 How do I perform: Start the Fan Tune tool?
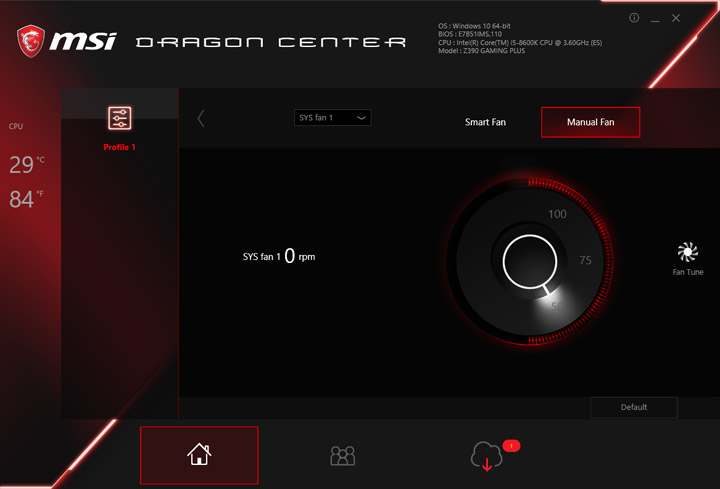[x=687, y=259]
